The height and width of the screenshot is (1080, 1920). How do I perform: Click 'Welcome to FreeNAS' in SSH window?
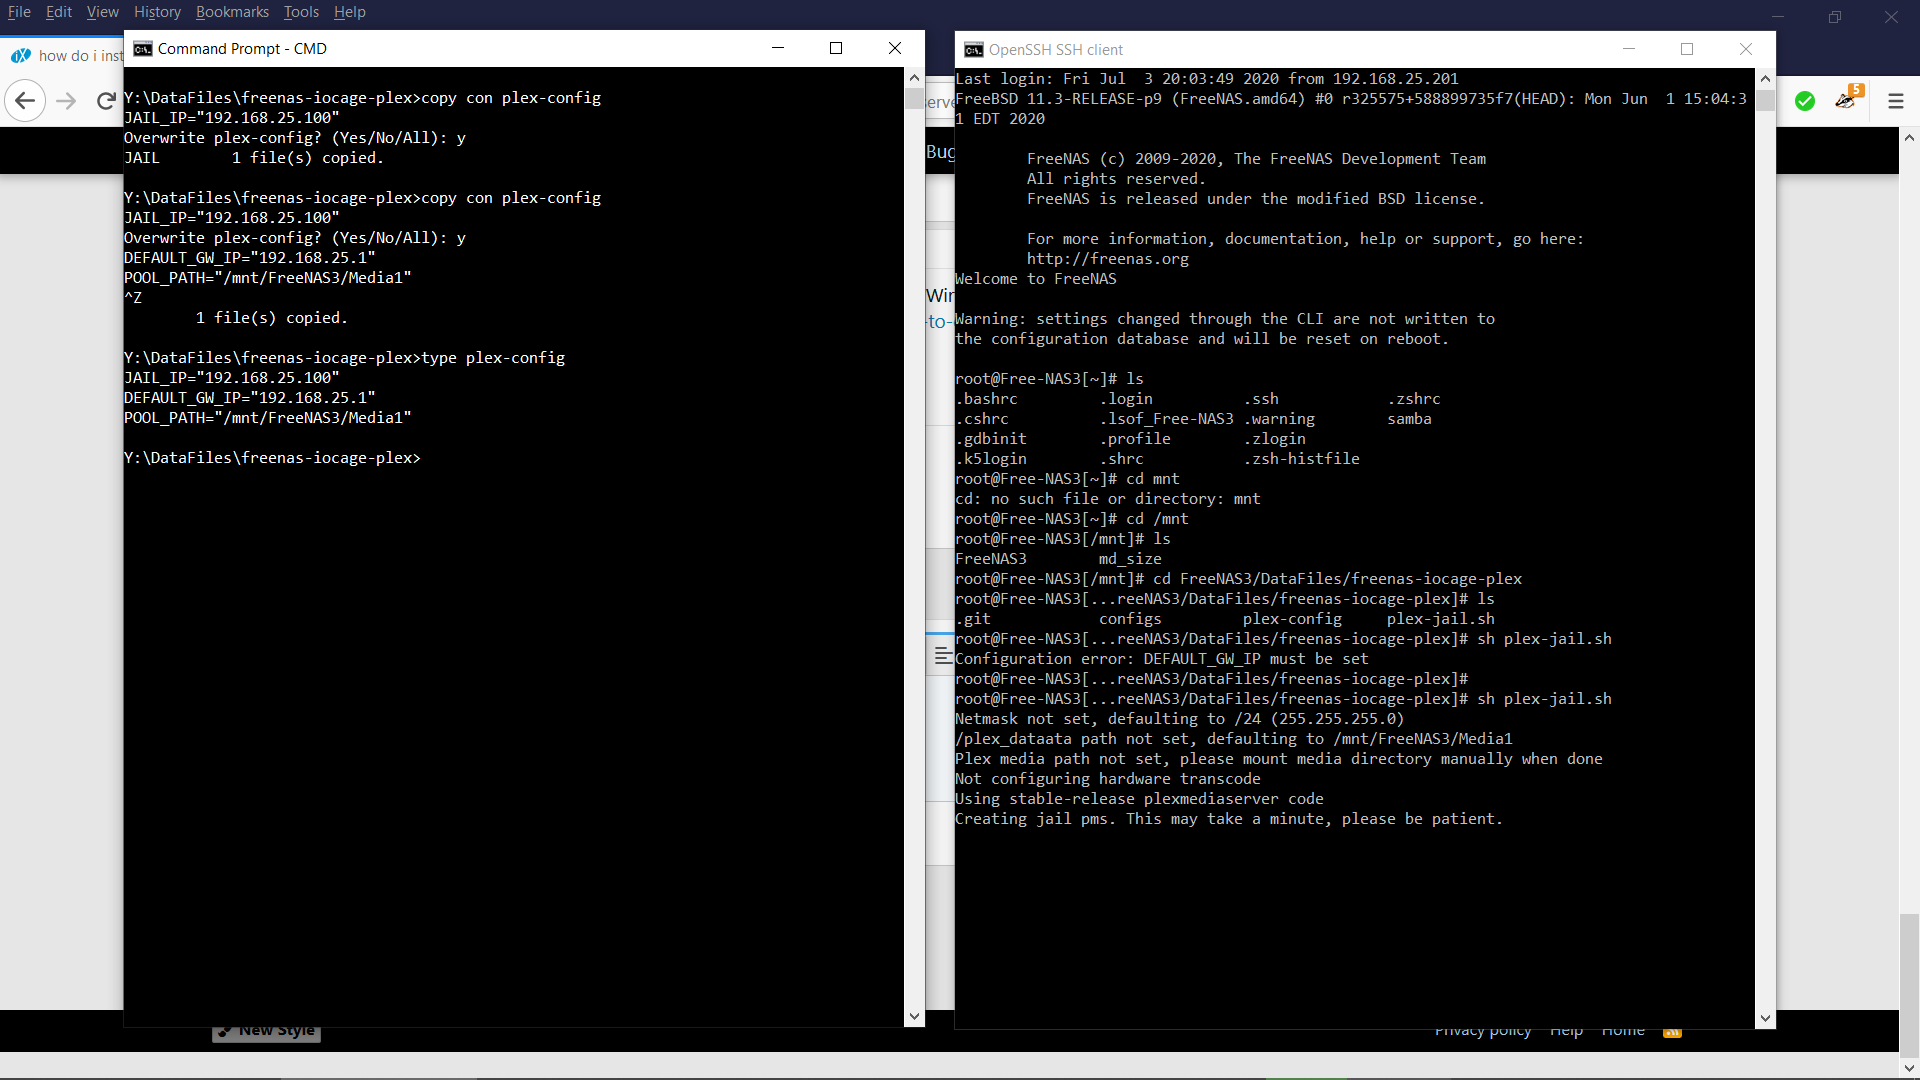(x=1036, y=279)
